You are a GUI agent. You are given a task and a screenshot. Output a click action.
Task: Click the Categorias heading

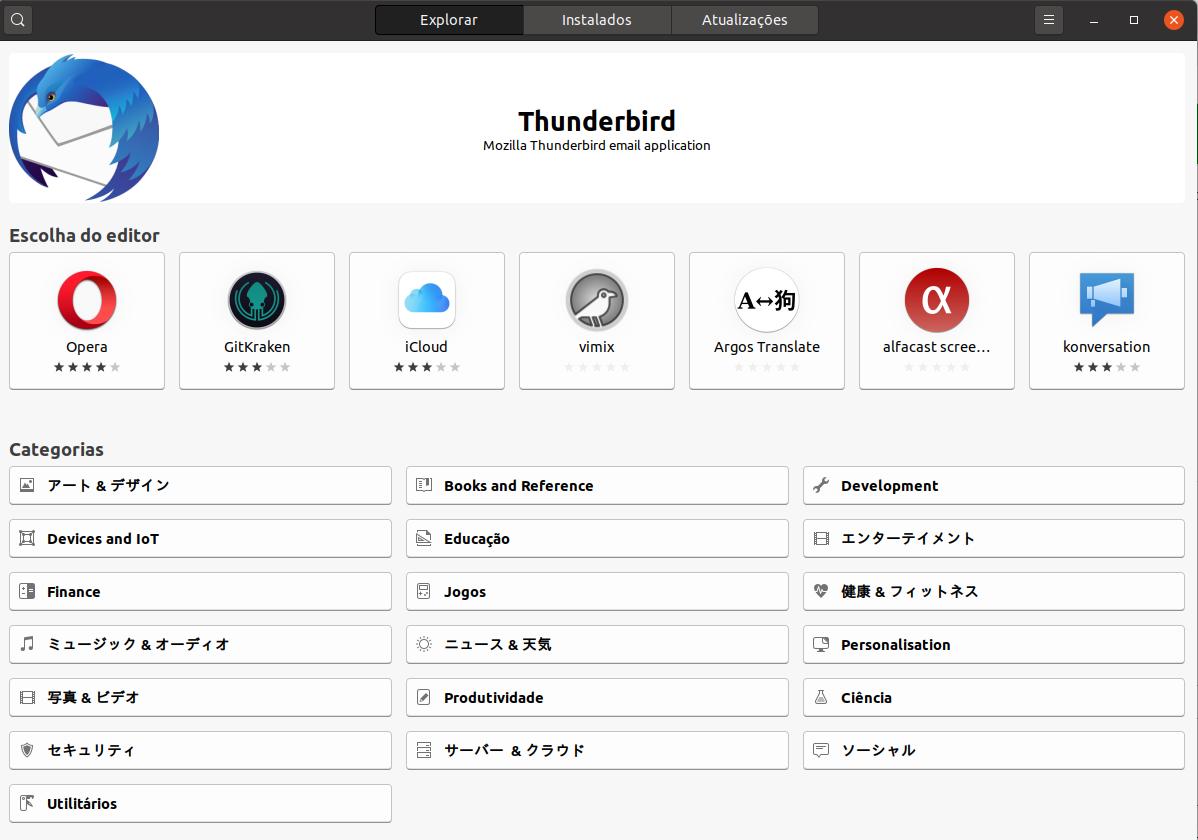coord(57,449)
